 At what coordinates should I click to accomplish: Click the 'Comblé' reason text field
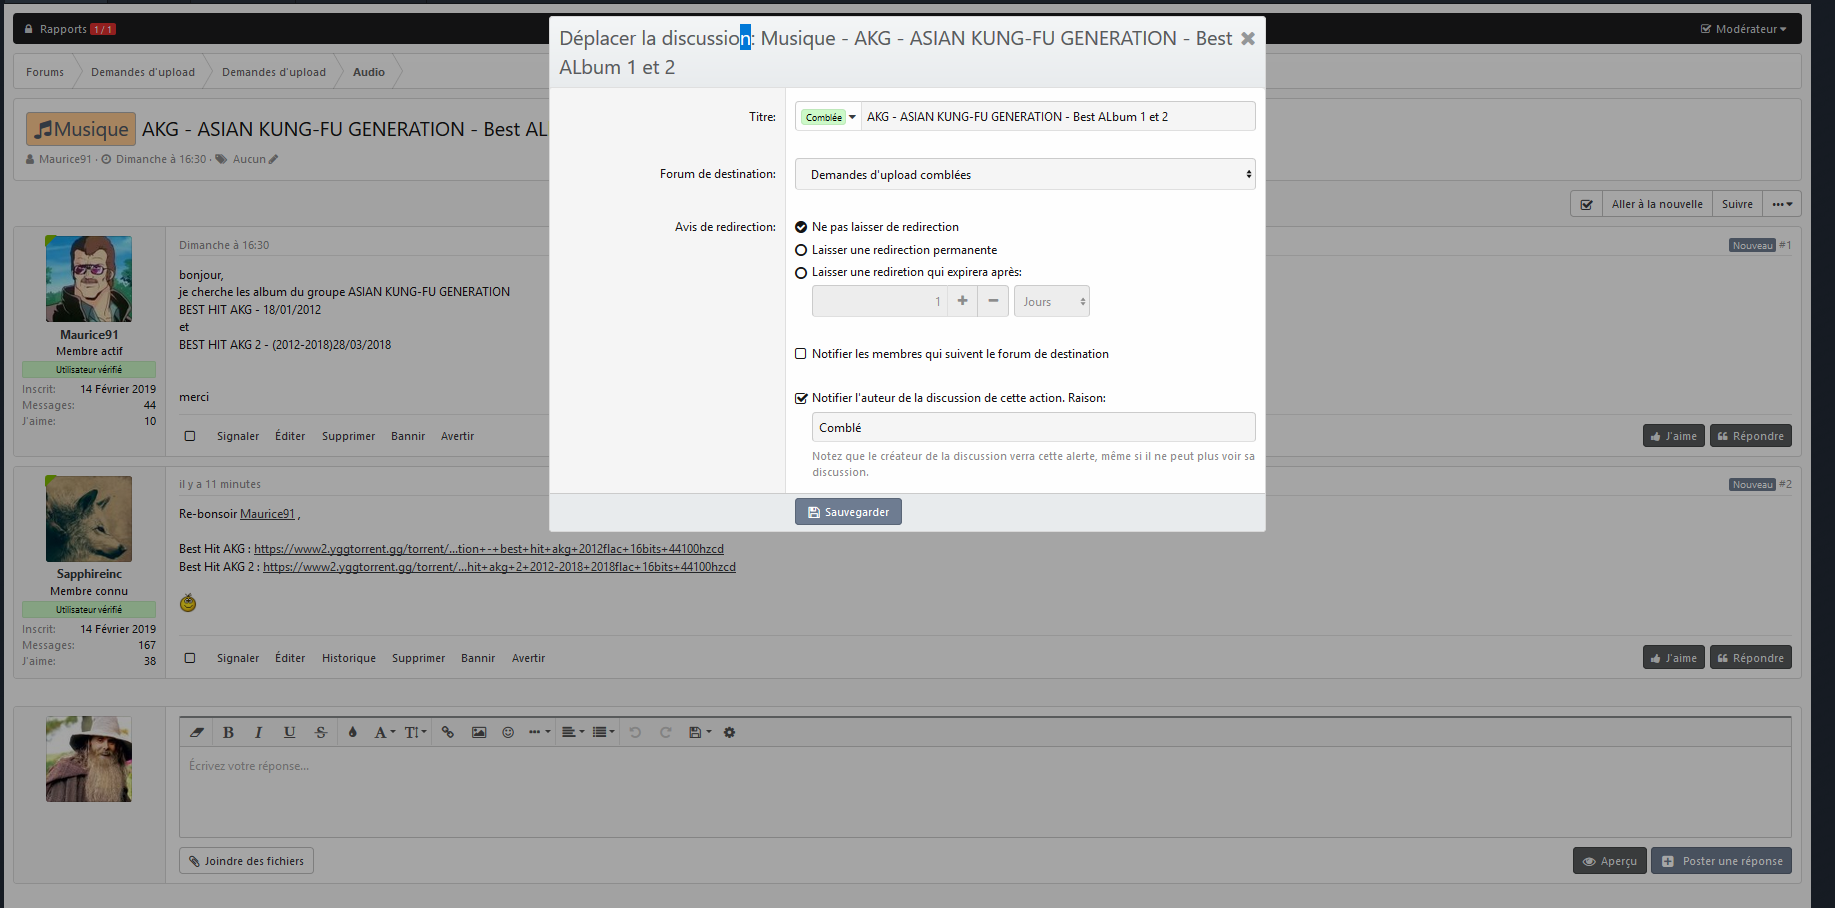click(1032, 428)
